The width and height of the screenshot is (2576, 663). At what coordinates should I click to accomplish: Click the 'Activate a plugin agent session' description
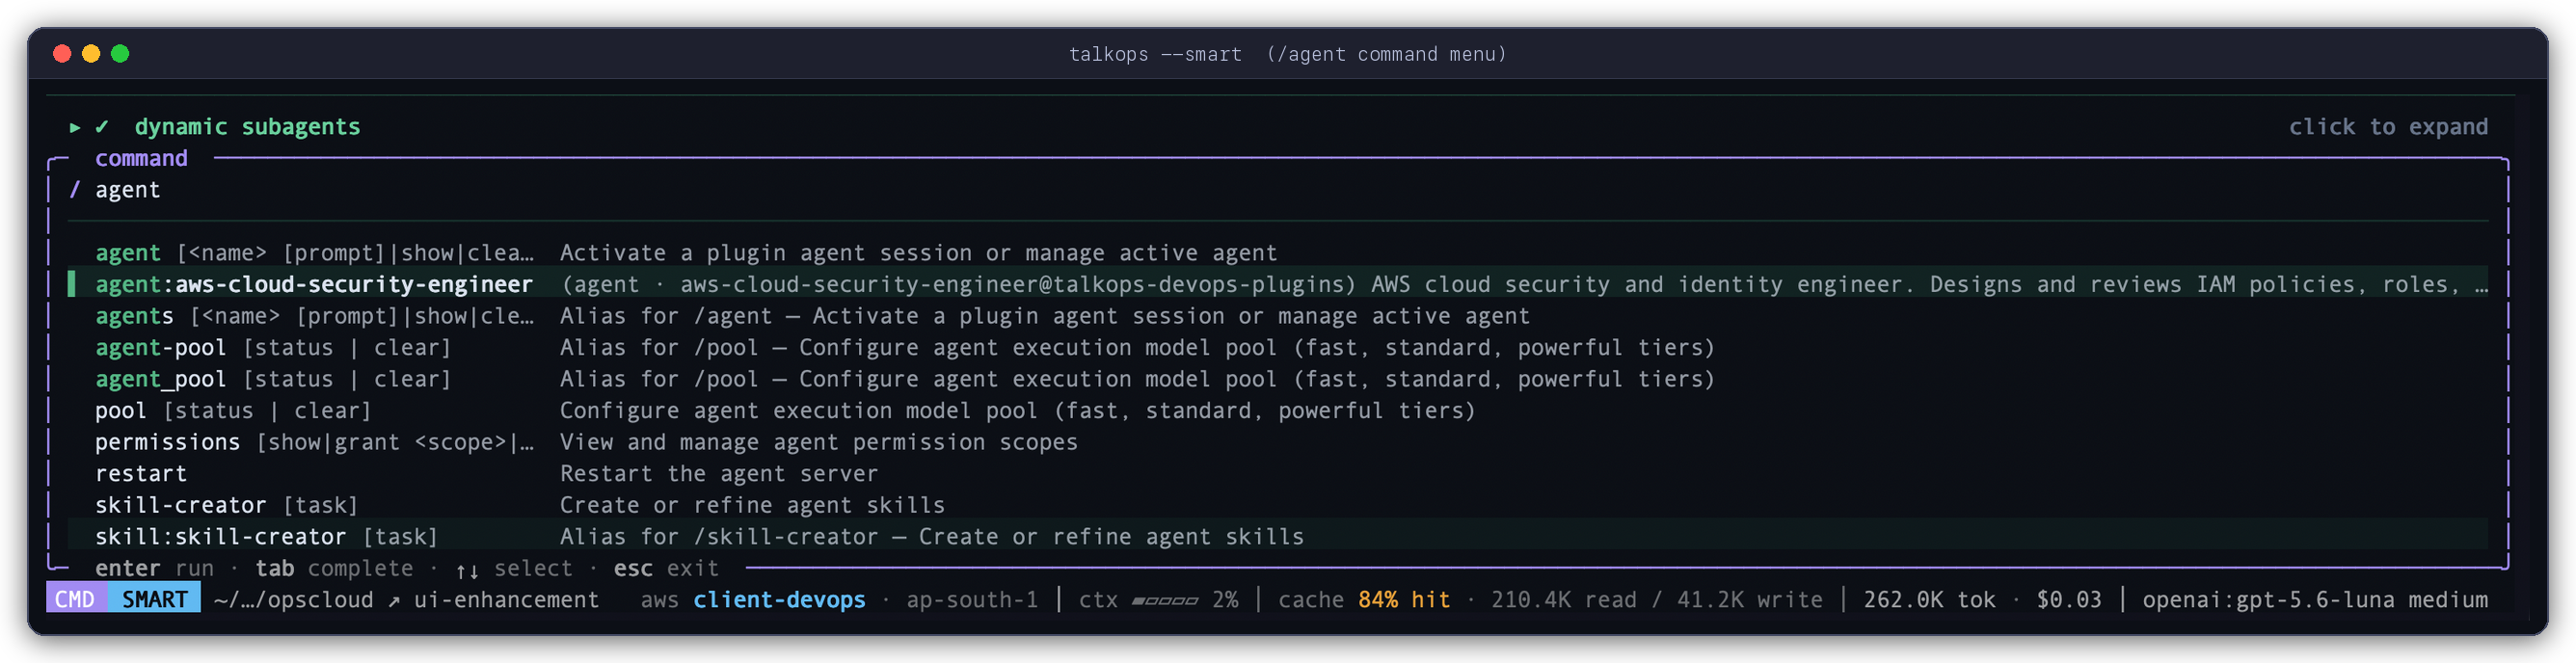click(918, 253)
